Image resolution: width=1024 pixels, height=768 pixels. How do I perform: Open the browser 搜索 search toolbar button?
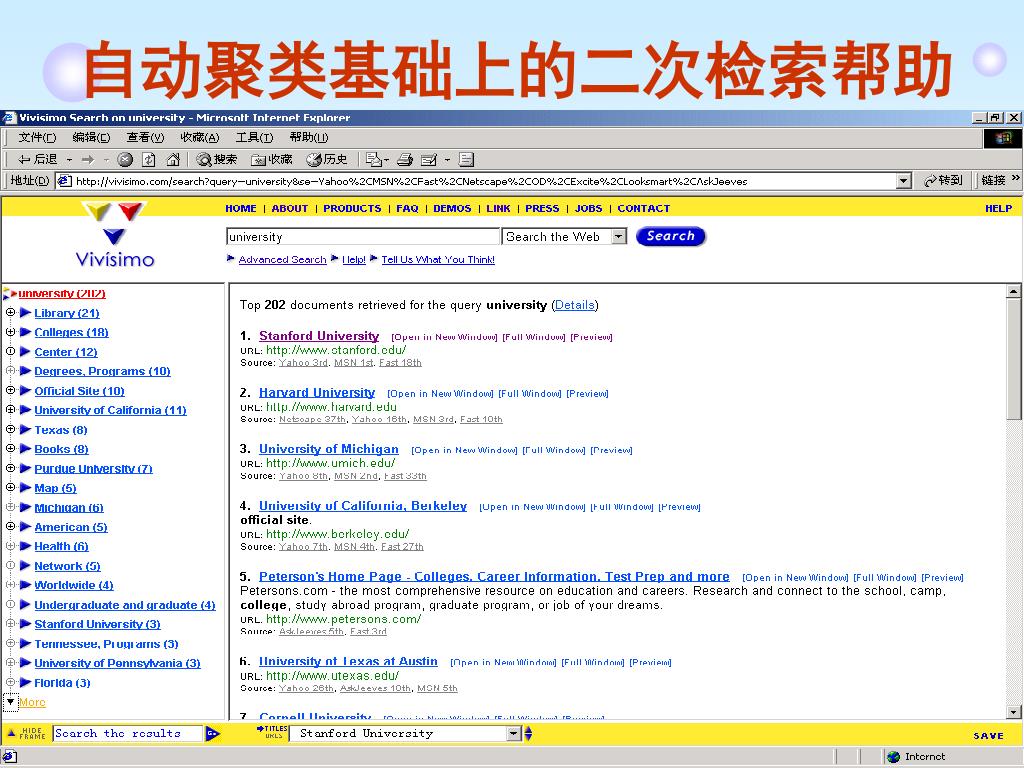coord(217,159)
